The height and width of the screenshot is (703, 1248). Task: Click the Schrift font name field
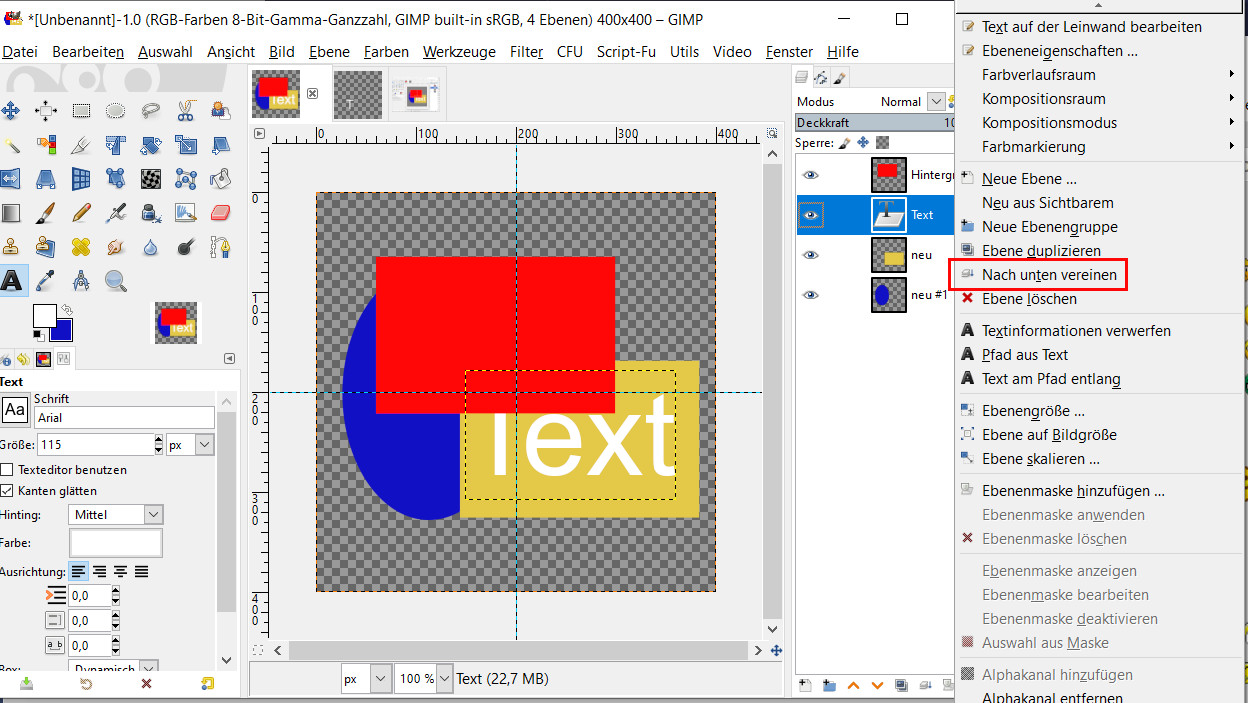pyautogui.click(x=124, y=418)
